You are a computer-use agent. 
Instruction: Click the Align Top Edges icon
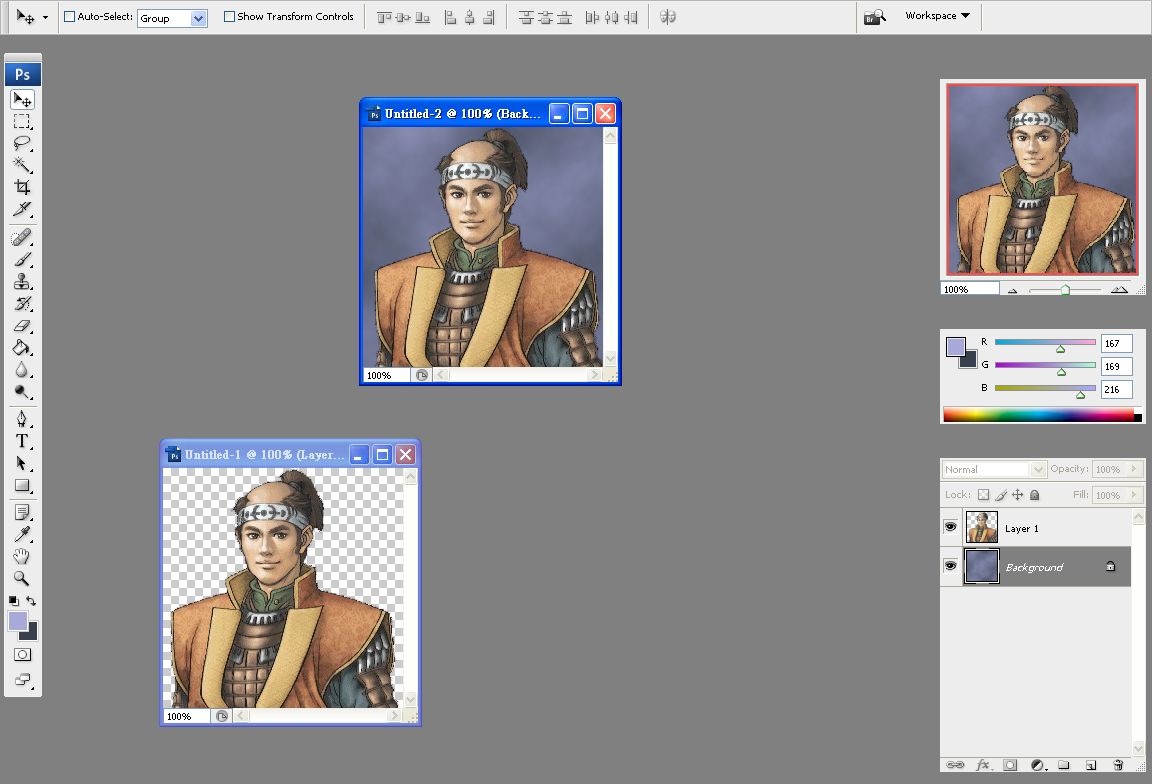pos(384,17)
